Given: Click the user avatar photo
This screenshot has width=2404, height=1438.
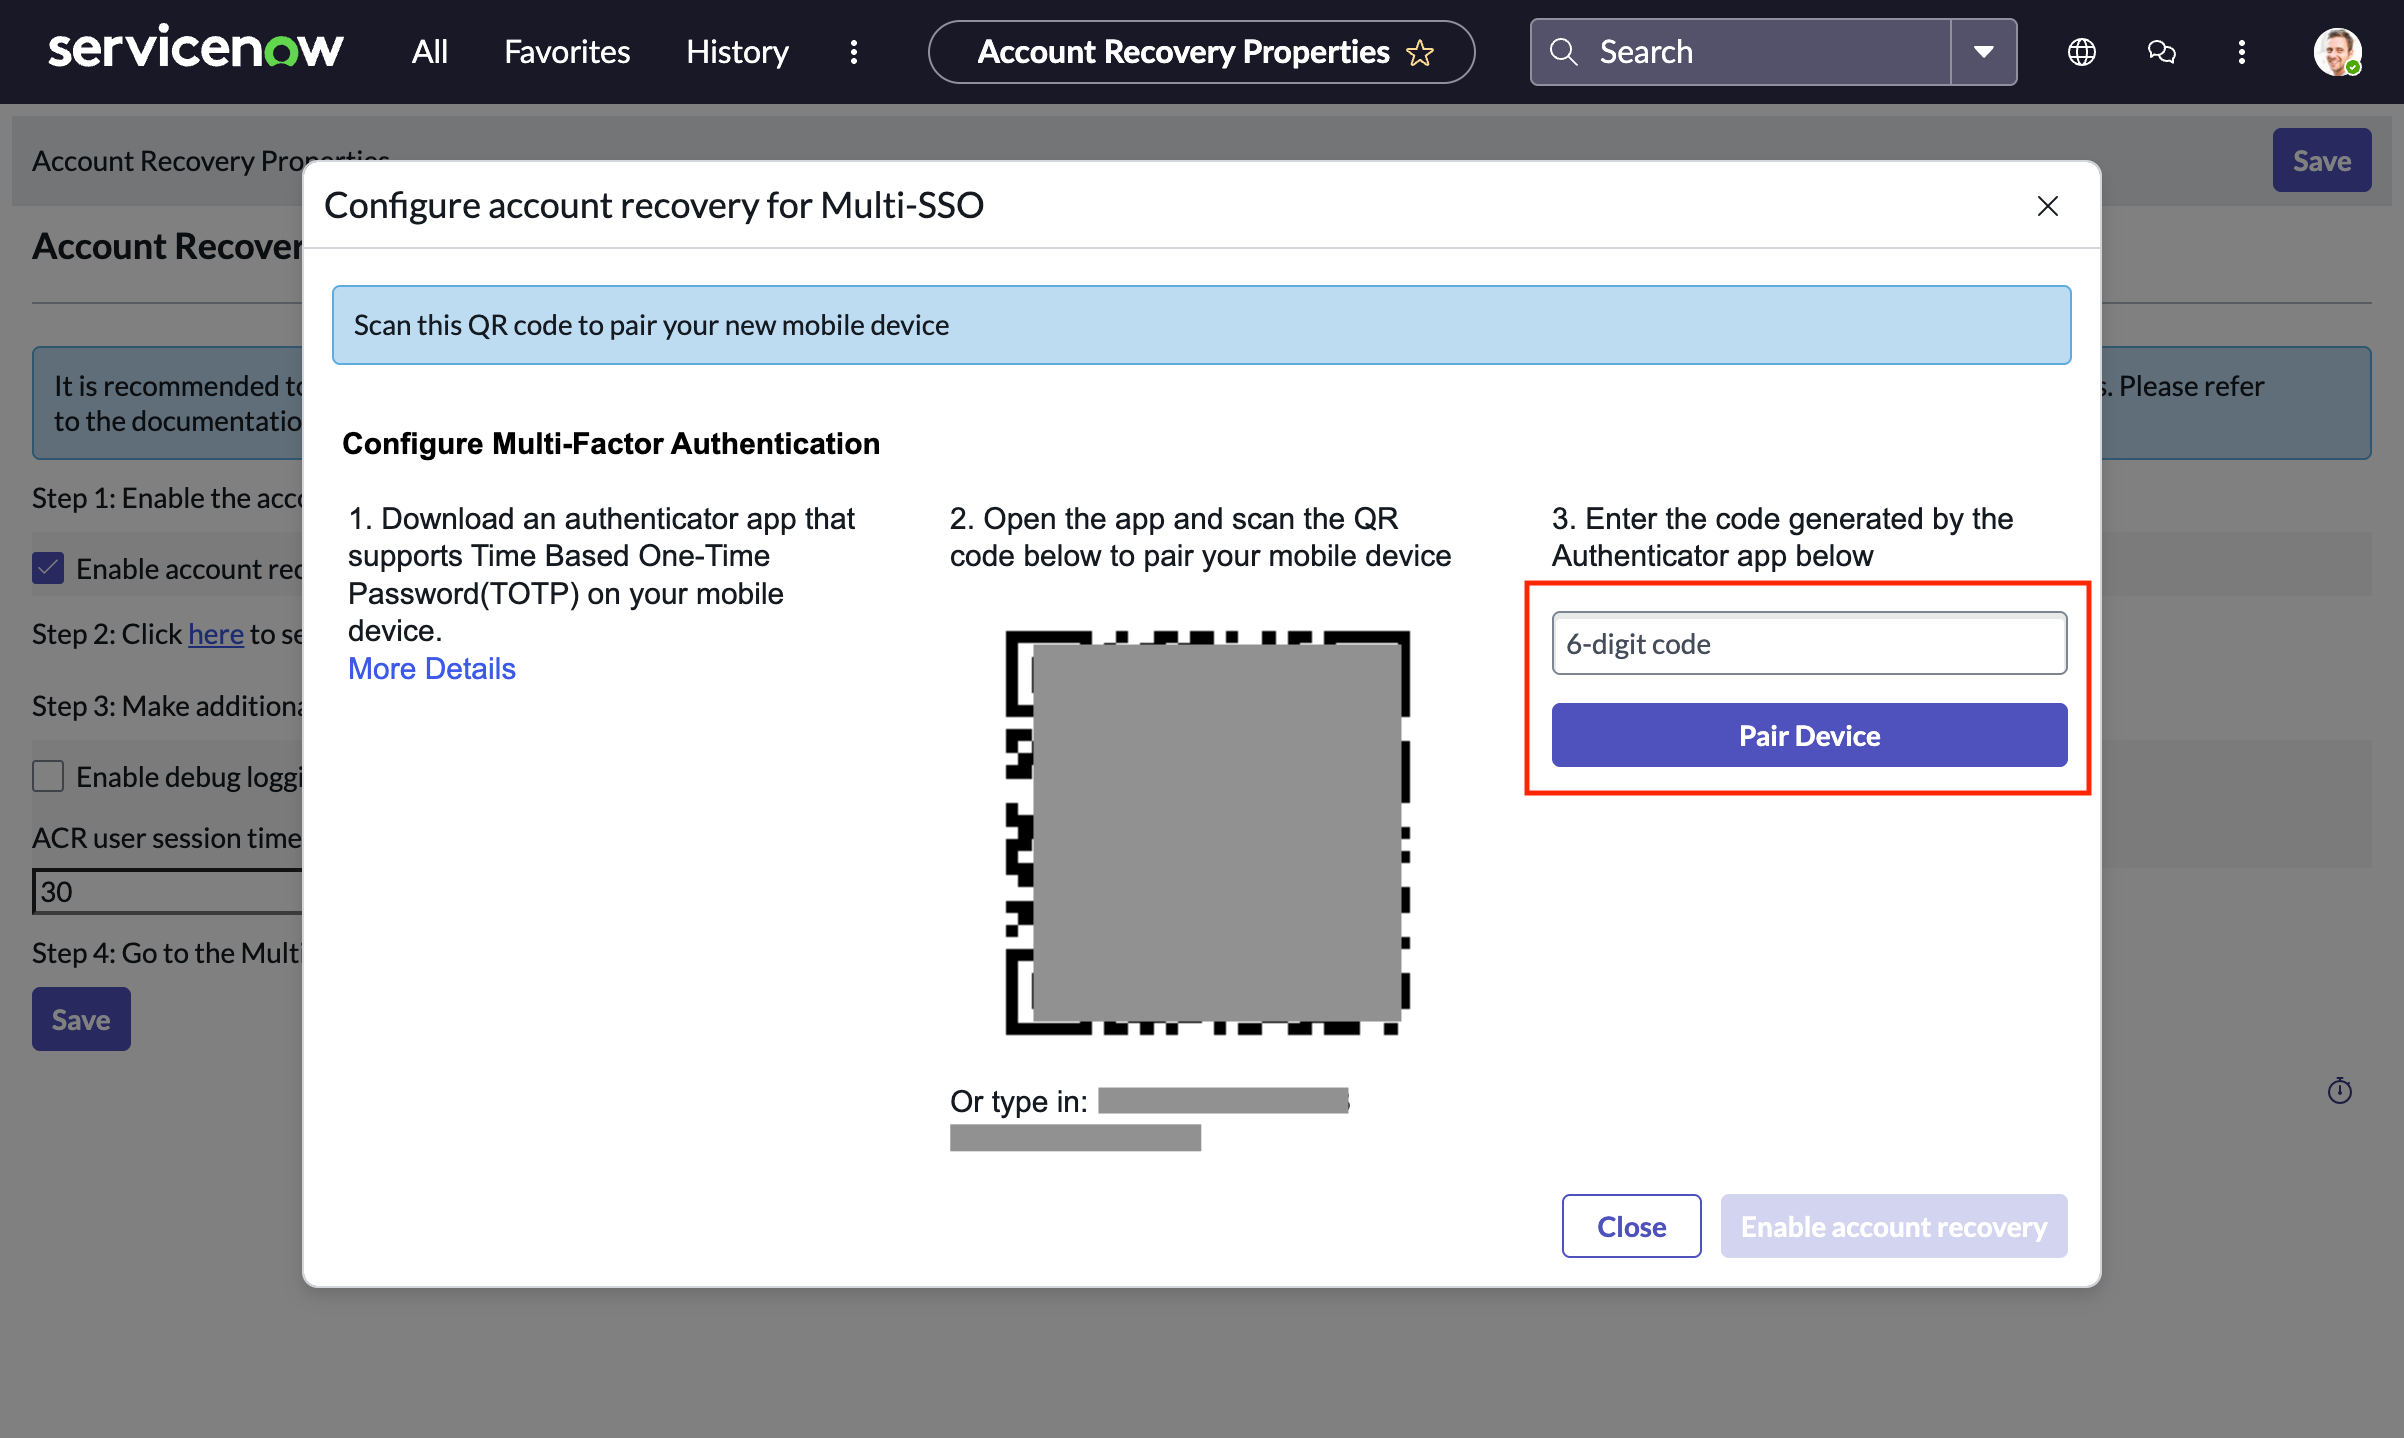Looking at the screenshot, I should (x=2337, y=51).
